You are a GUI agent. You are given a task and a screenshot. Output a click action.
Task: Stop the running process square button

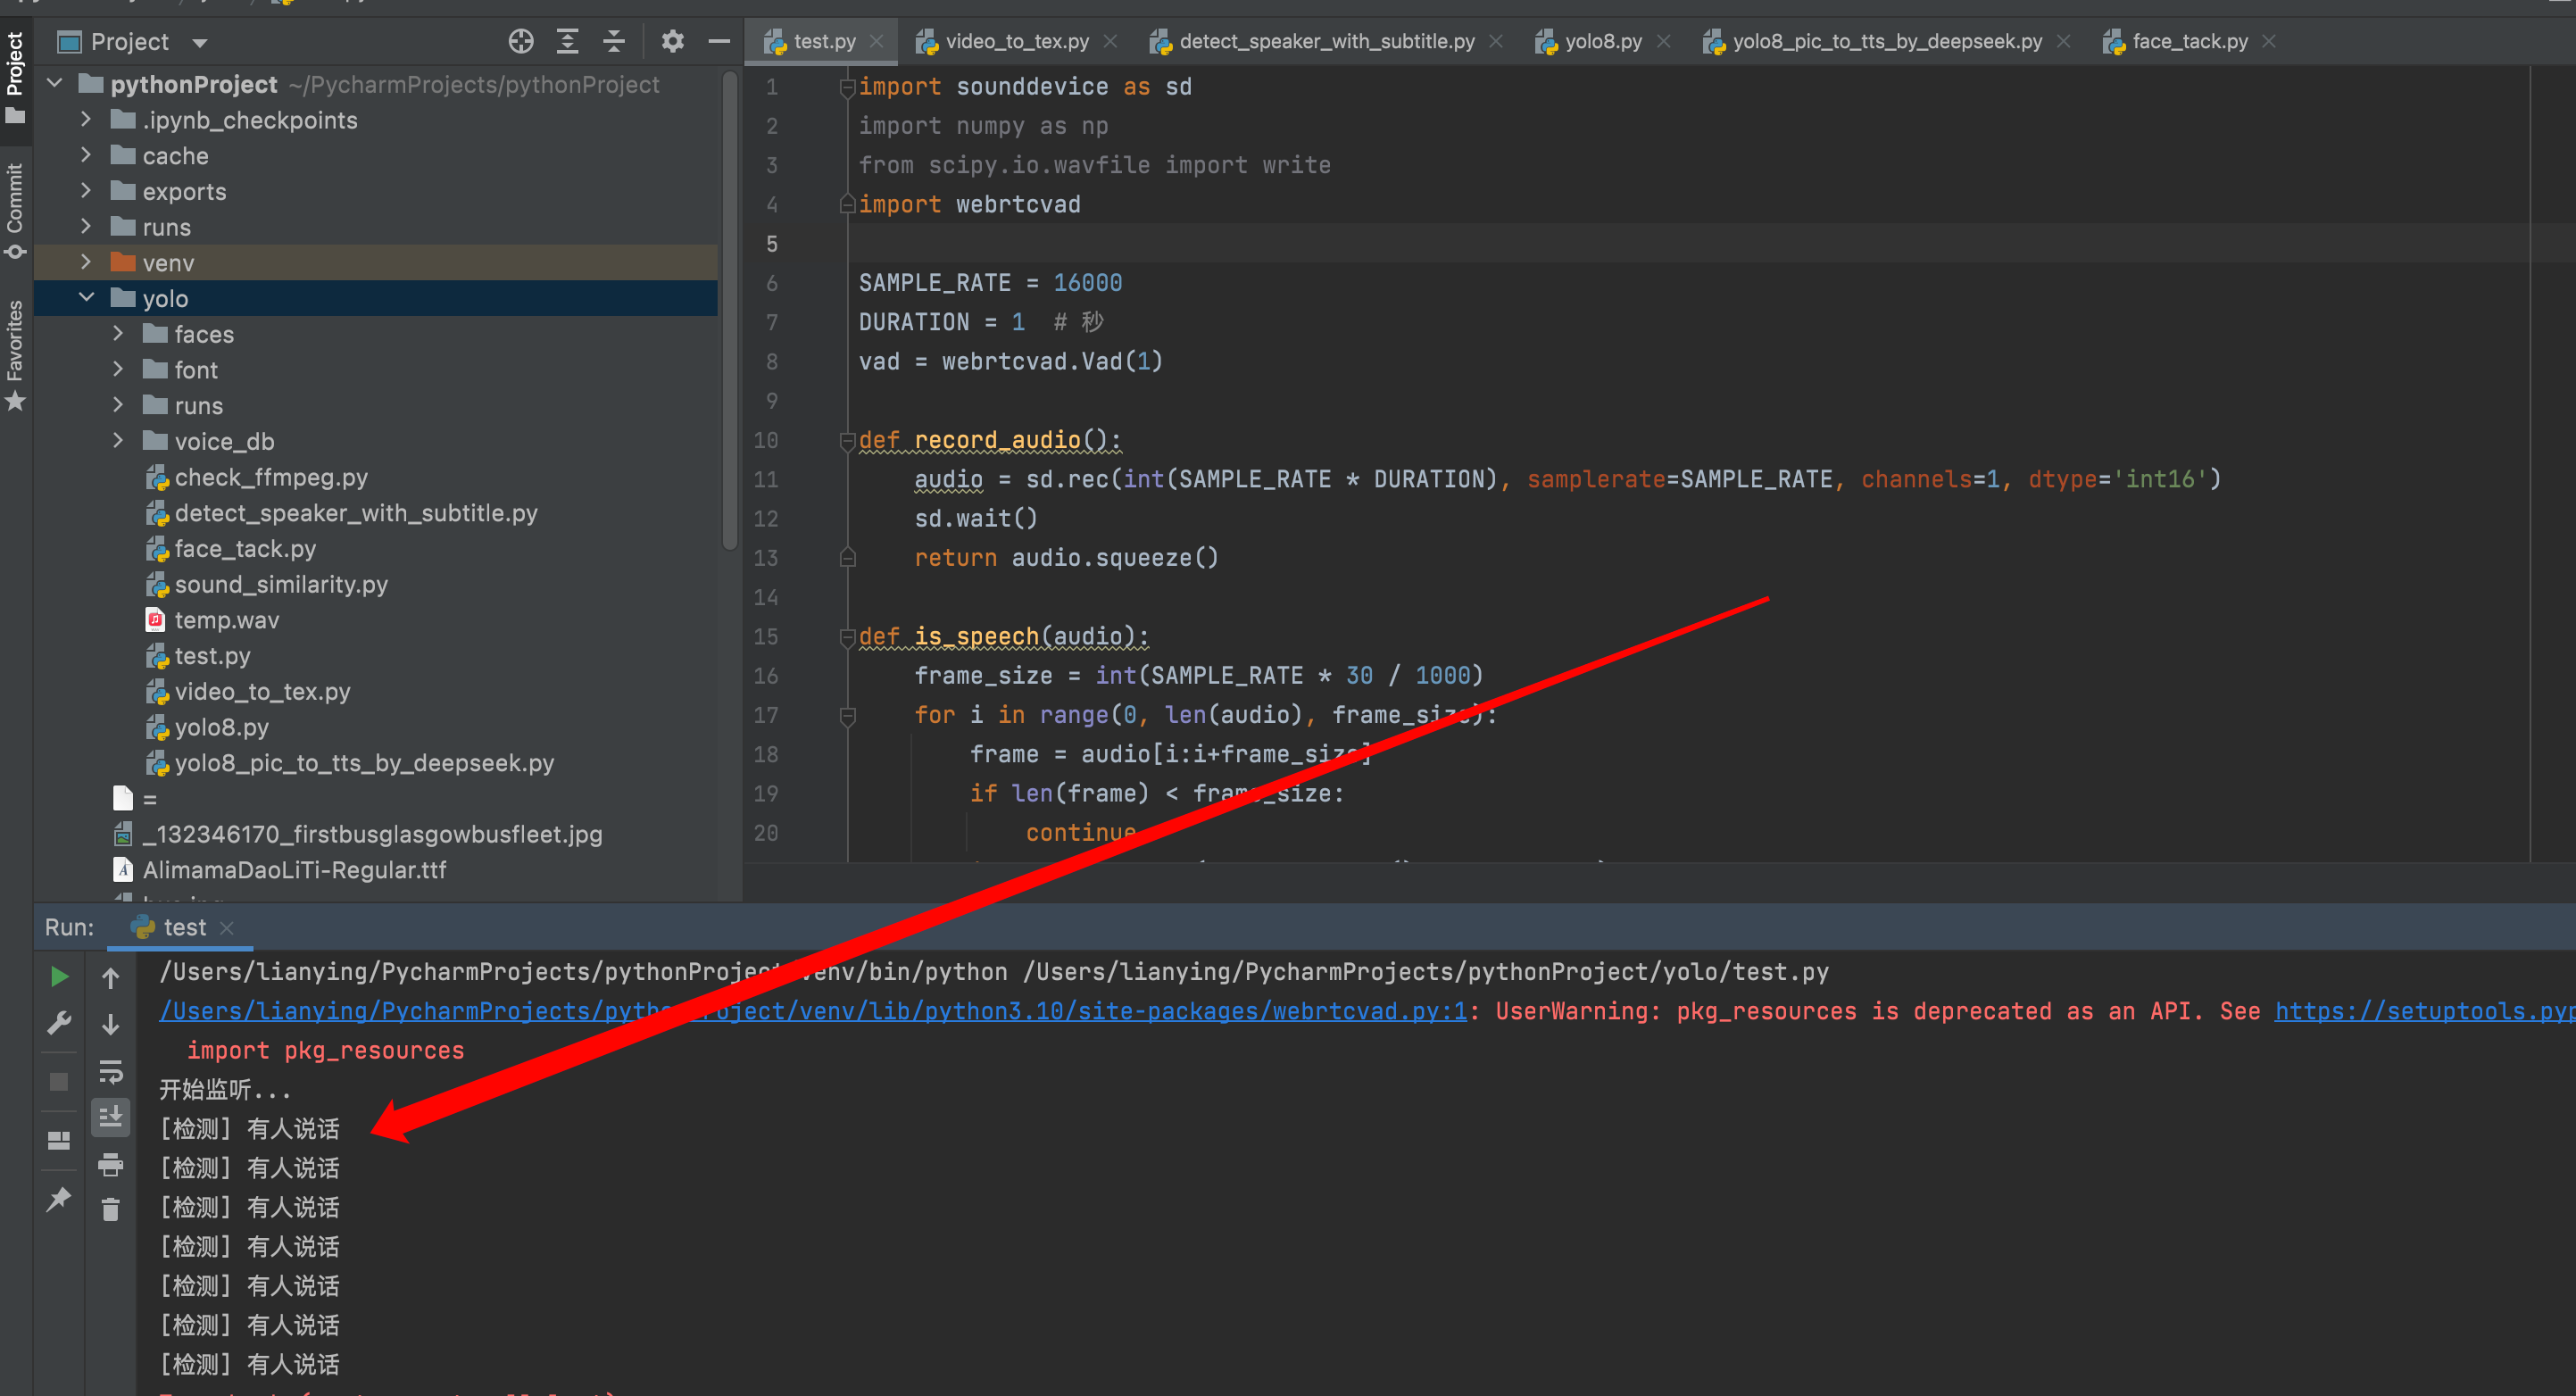(59, 1082)
